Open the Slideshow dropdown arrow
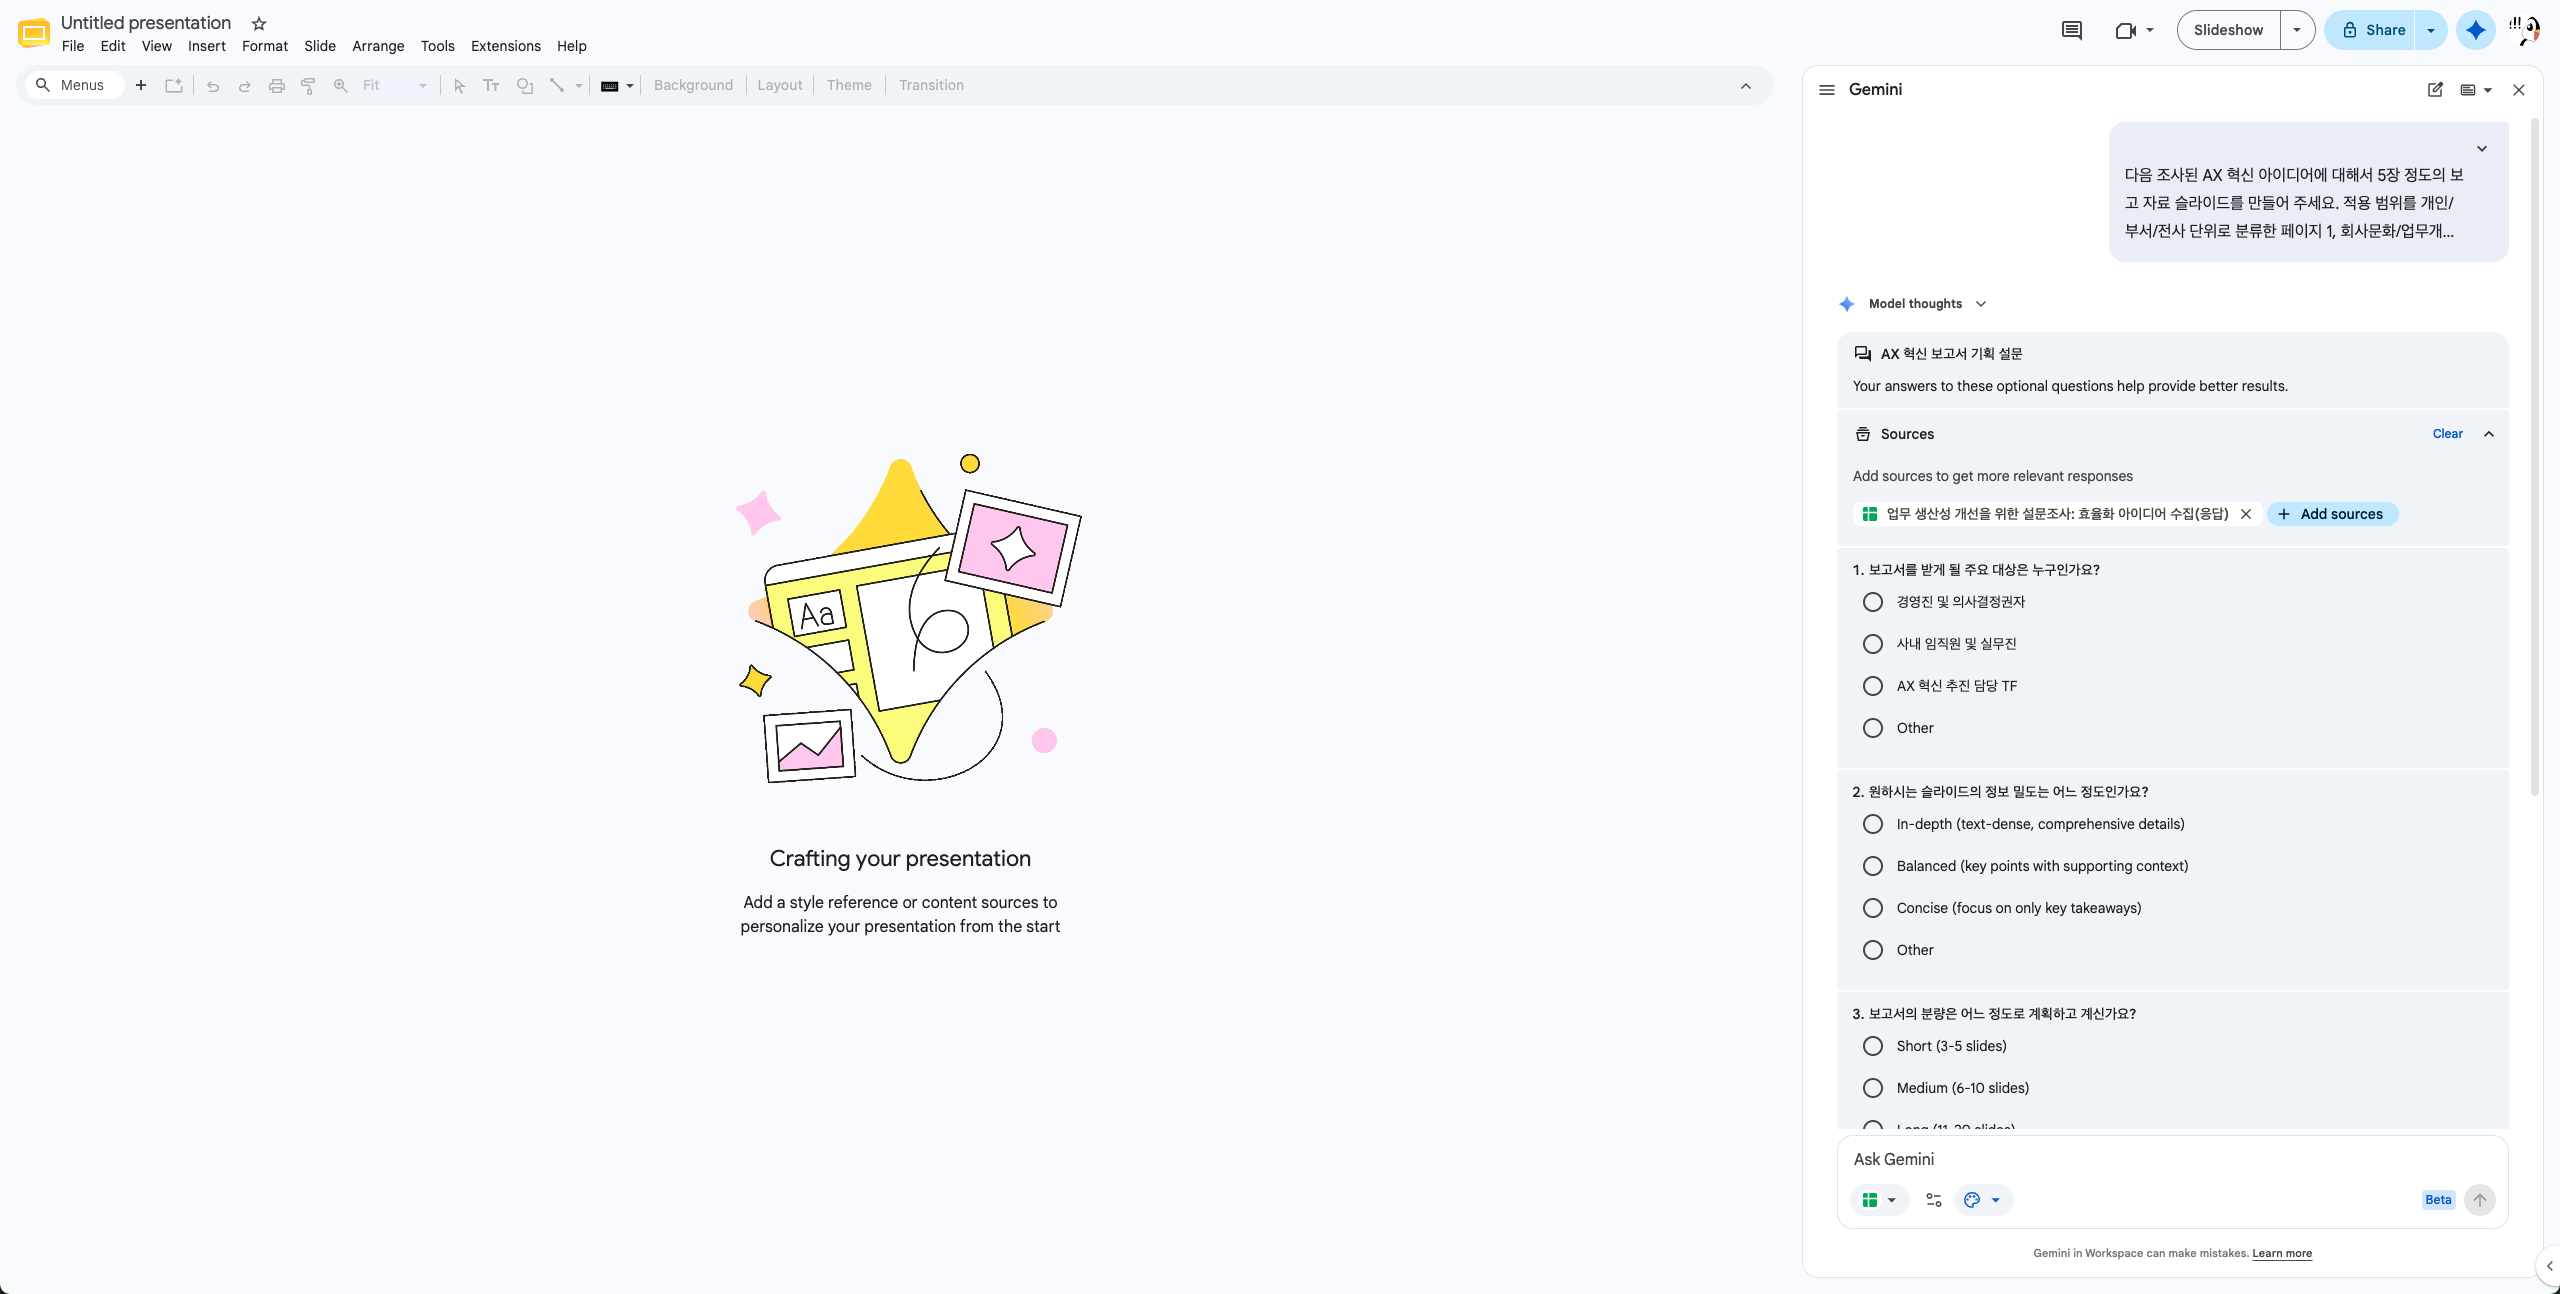Image resolution: width=2560 pixels, height=1294 pixels. (2297, 30)
